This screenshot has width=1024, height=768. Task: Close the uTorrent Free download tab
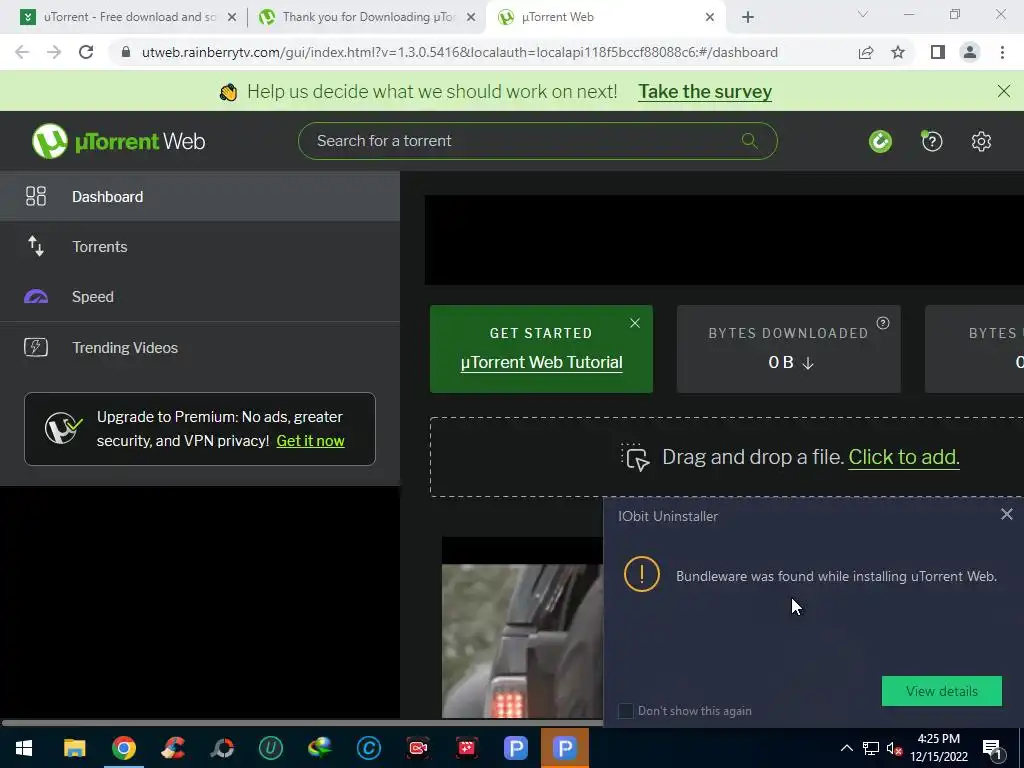232,18
